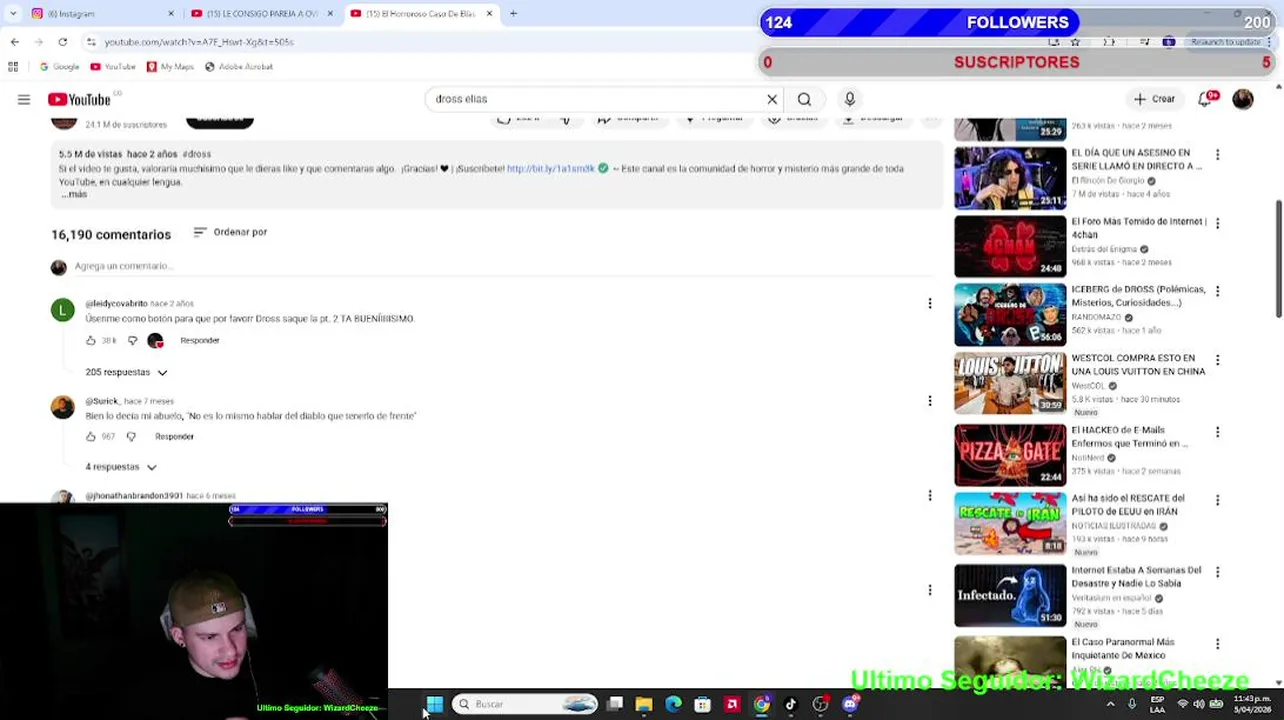The image size is (1284, 720).
Task: Expand the 205 respuestas thread
Action: (126, 372)
